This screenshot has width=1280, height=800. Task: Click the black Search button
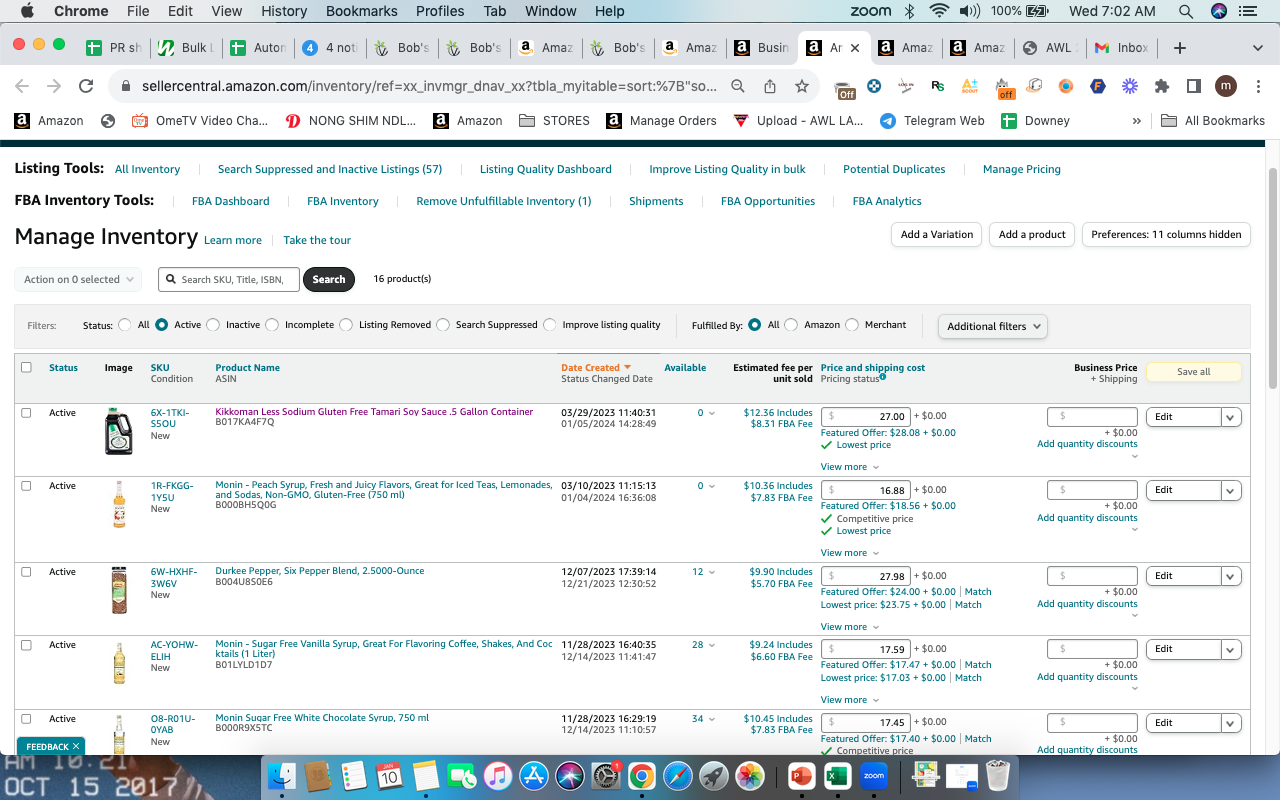(x=329, y=280)
